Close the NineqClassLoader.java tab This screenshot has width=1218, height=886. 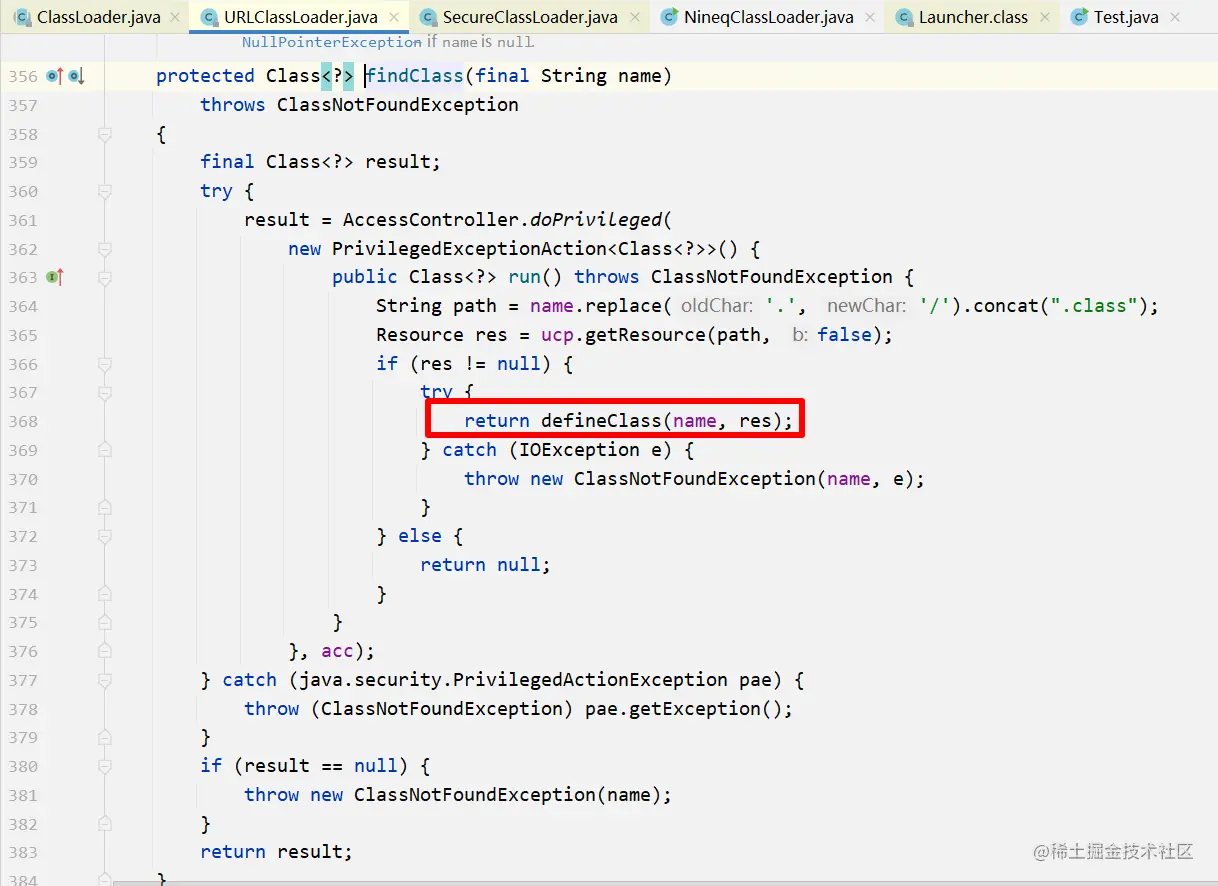tap(870, 17)
